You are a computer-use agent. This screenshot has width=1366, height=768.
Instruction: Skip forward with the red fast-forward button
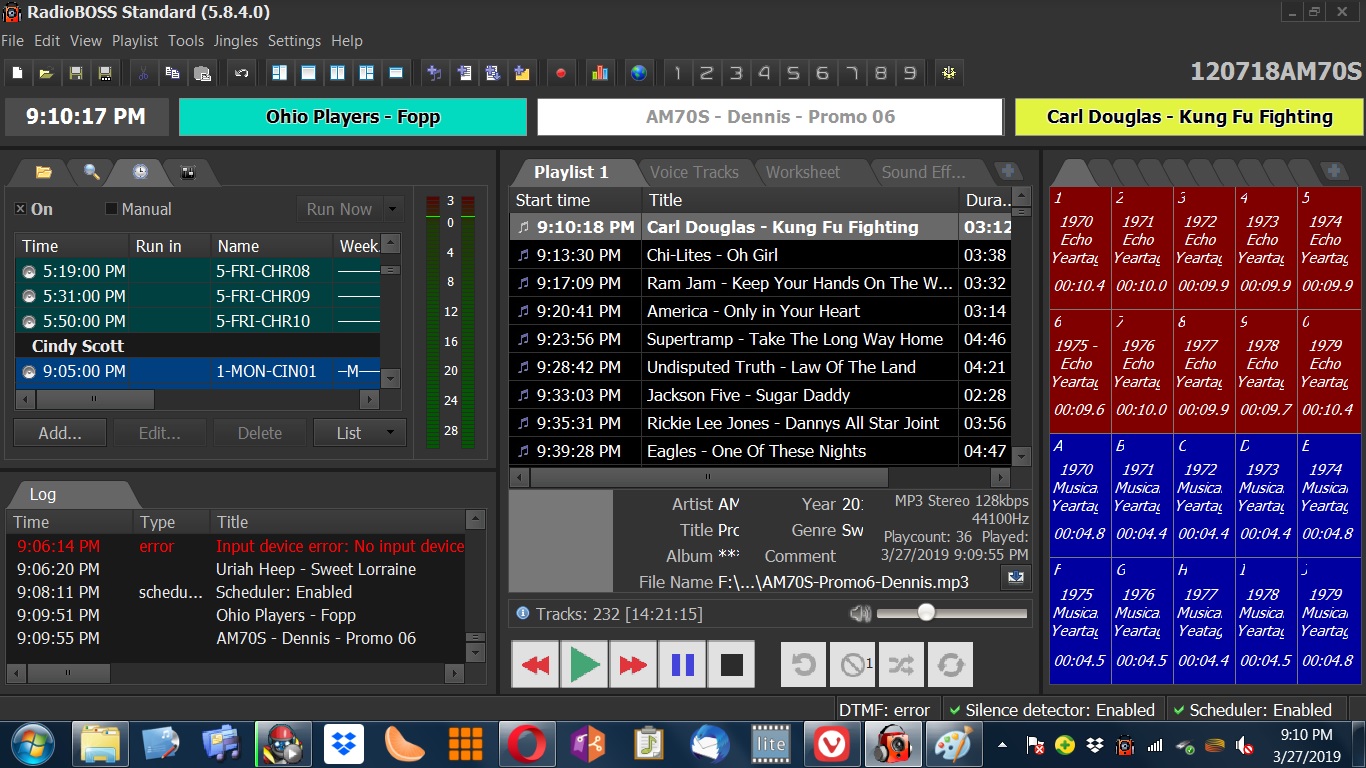pyautogui.click(x=634, y=665)
